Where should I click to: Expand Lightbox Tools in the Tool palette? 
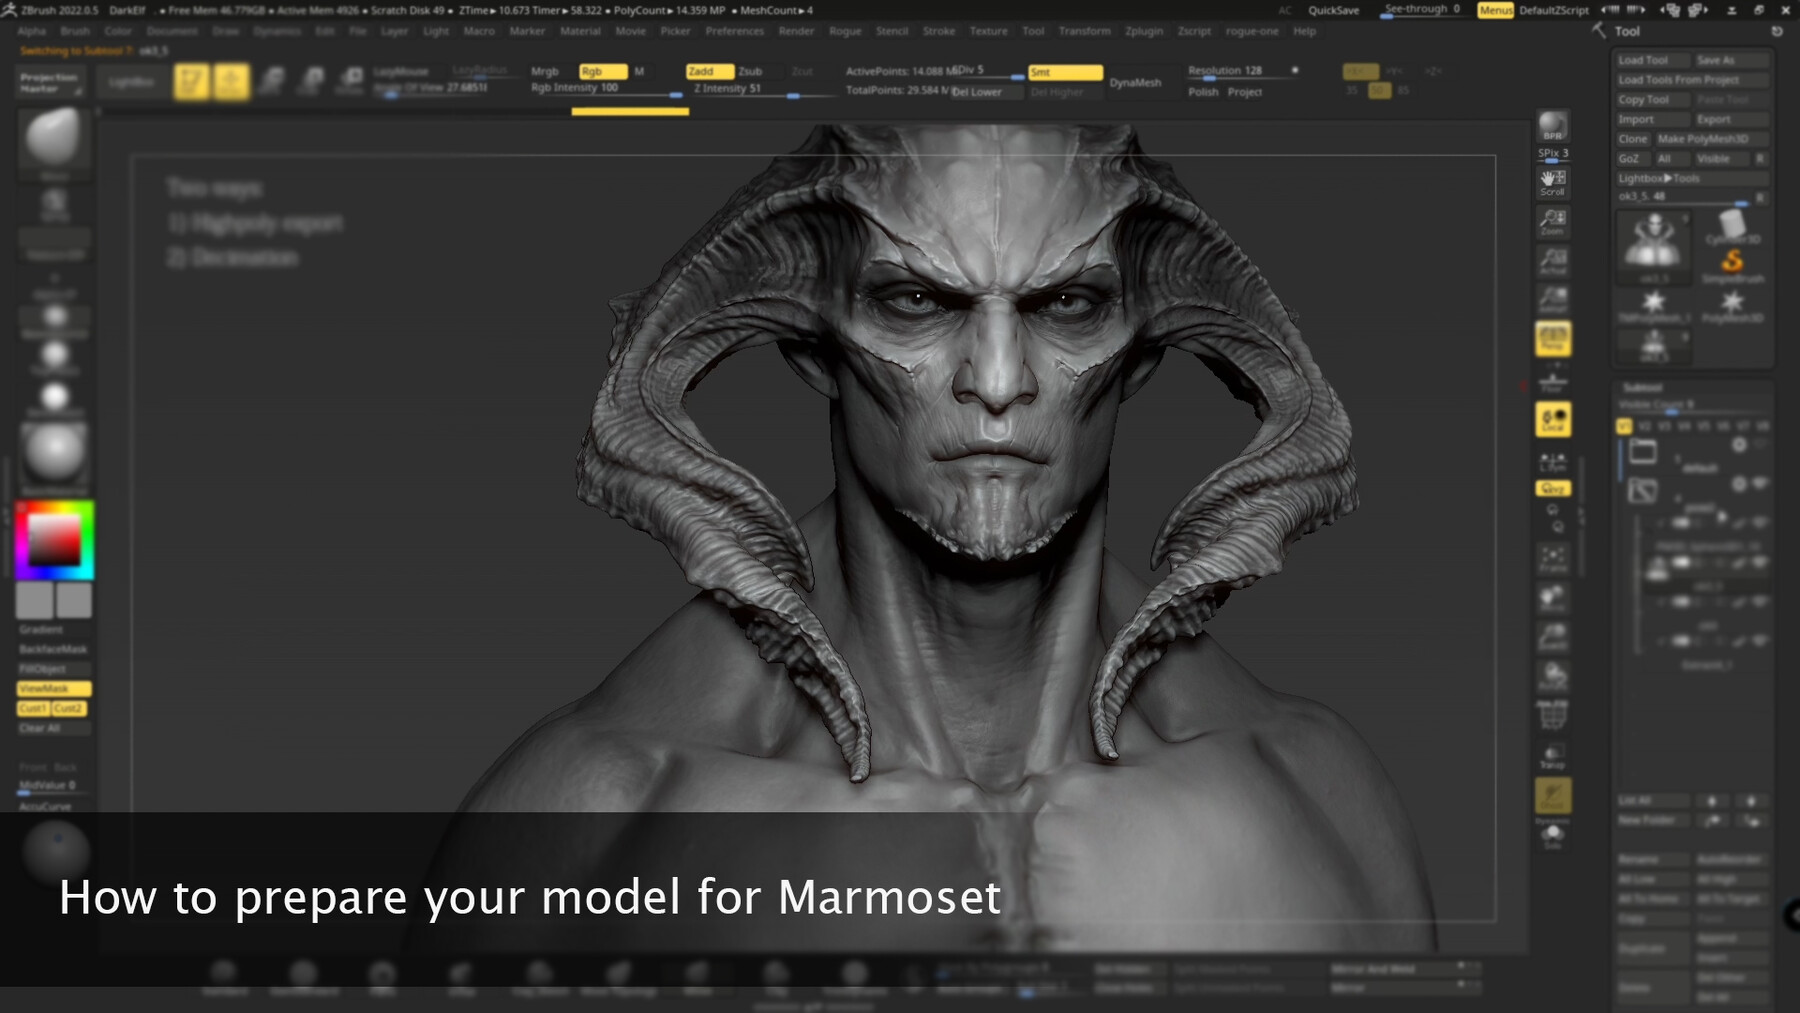1693,178
